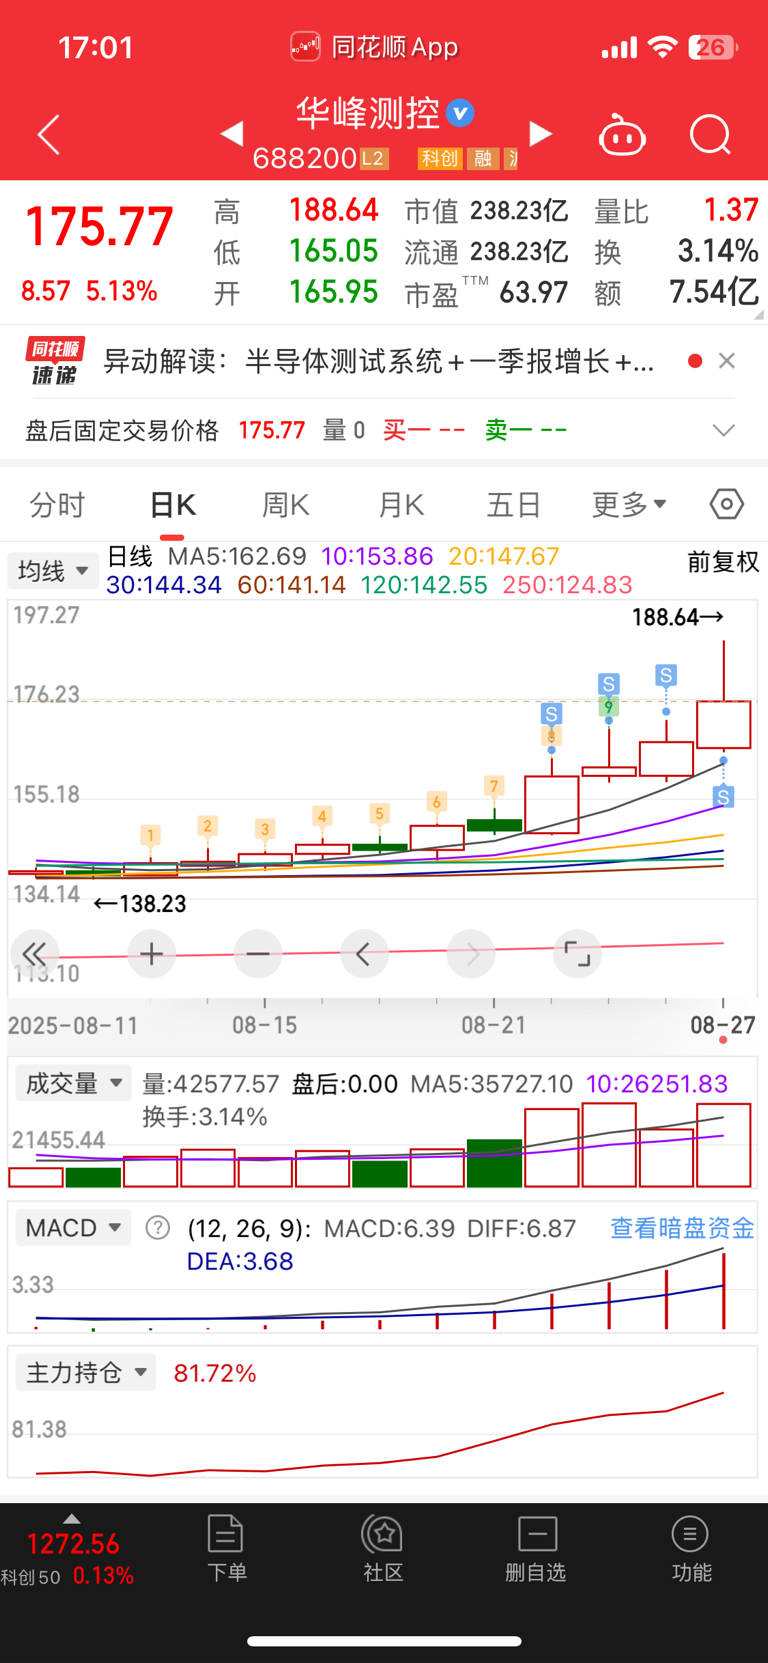
Task: Tap the MA5:162.69 label
Action: tap(237, 556)
